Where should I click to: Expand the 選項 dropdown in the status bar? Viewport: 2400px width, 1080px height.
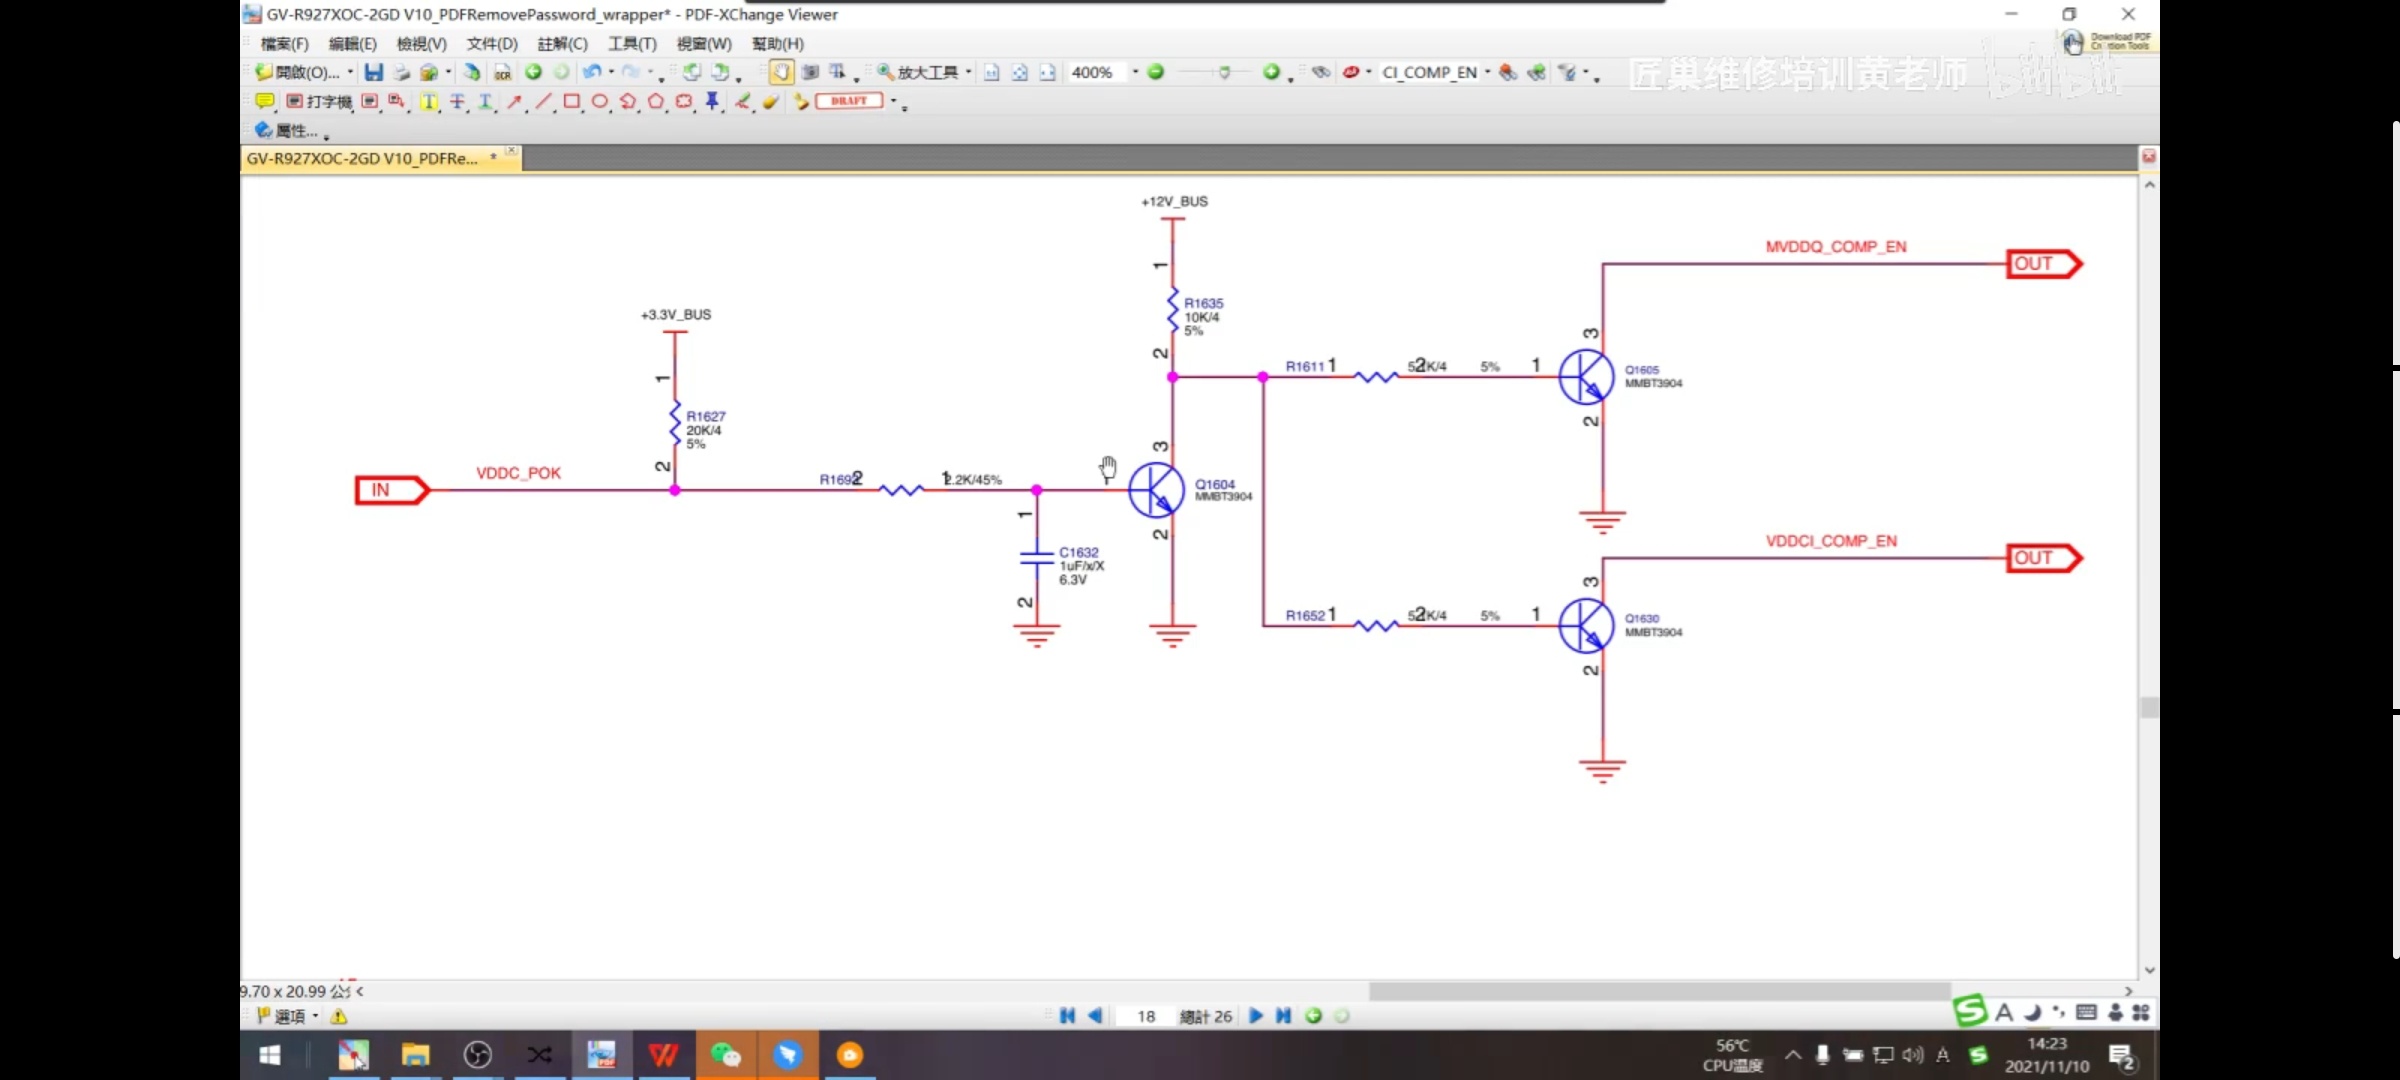[315, 1016]
